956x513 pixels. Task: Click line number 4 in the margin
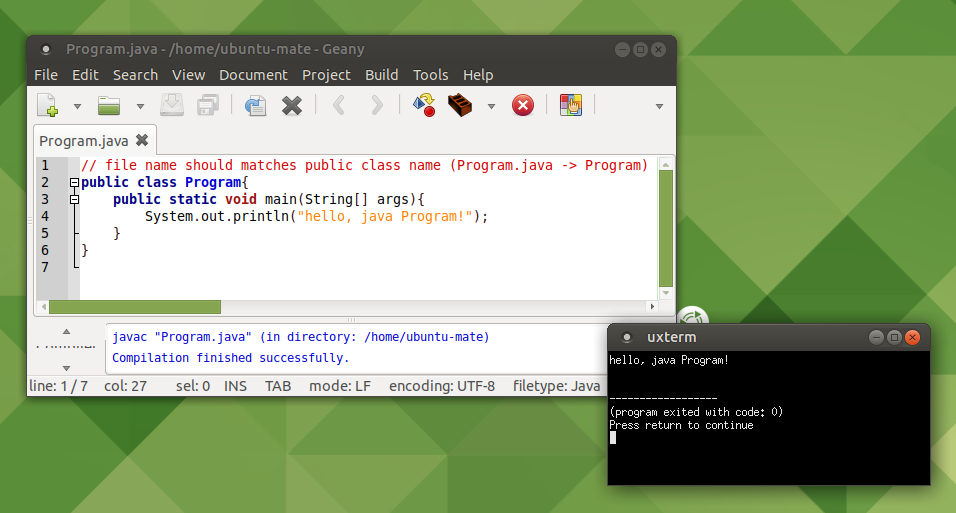point(45,217)
